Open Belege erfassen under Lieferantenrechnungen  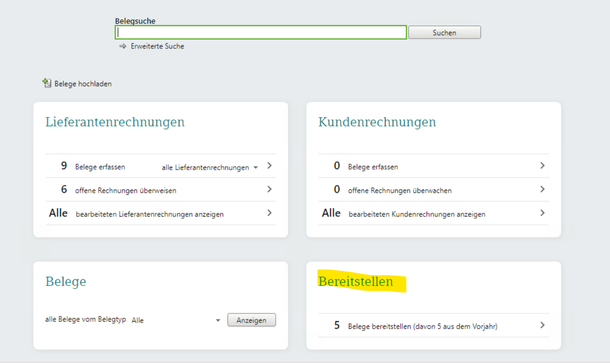coord(100,167)
